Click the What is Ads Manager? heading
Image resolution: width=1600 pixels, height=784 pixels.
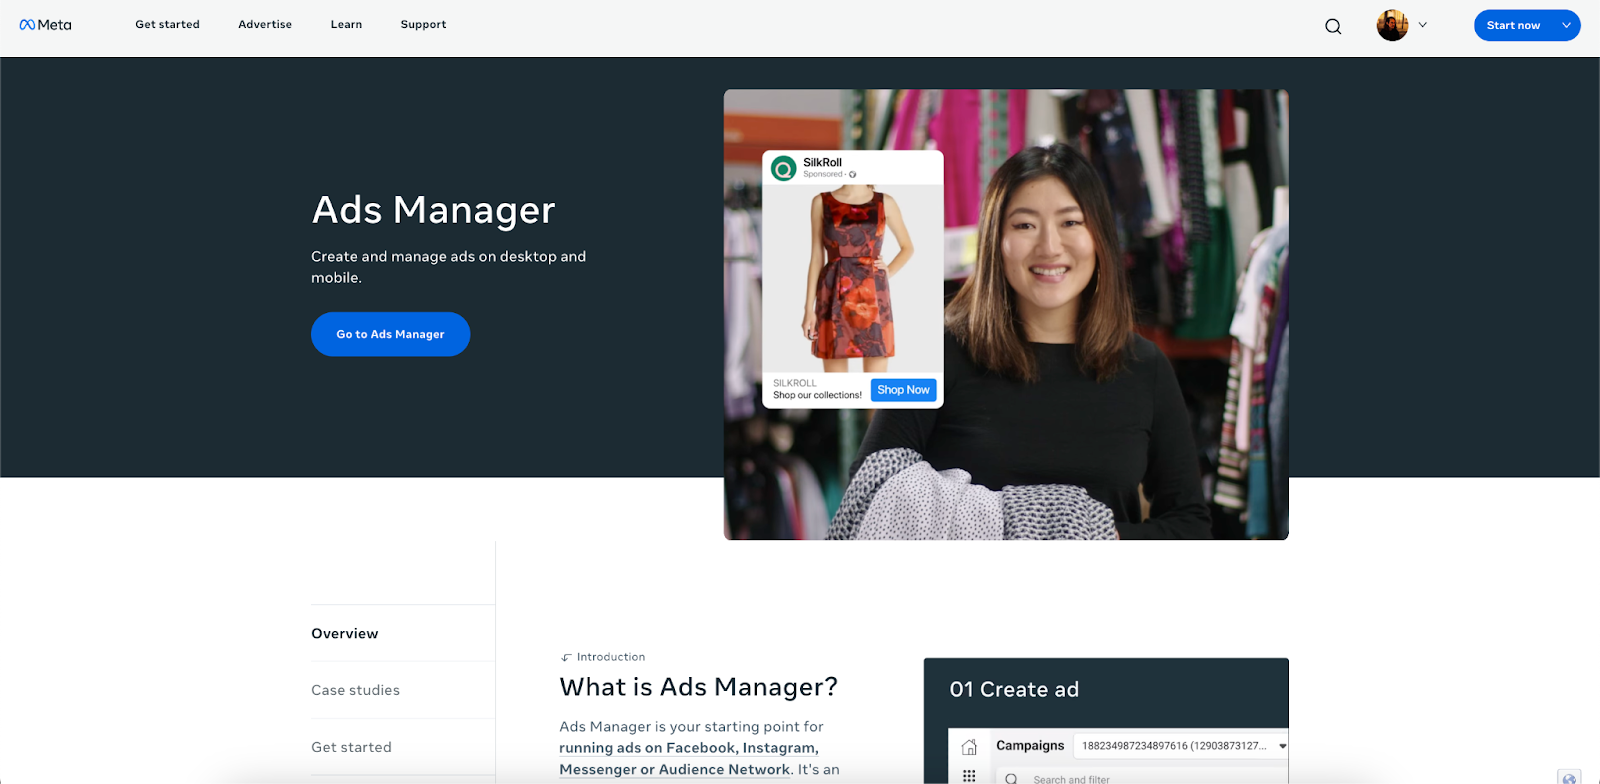698,687
